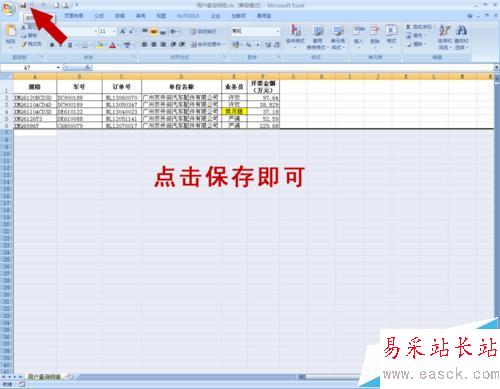Click the increase indent icon
Viewport: 500px width, 389px height.
(182, 44)
